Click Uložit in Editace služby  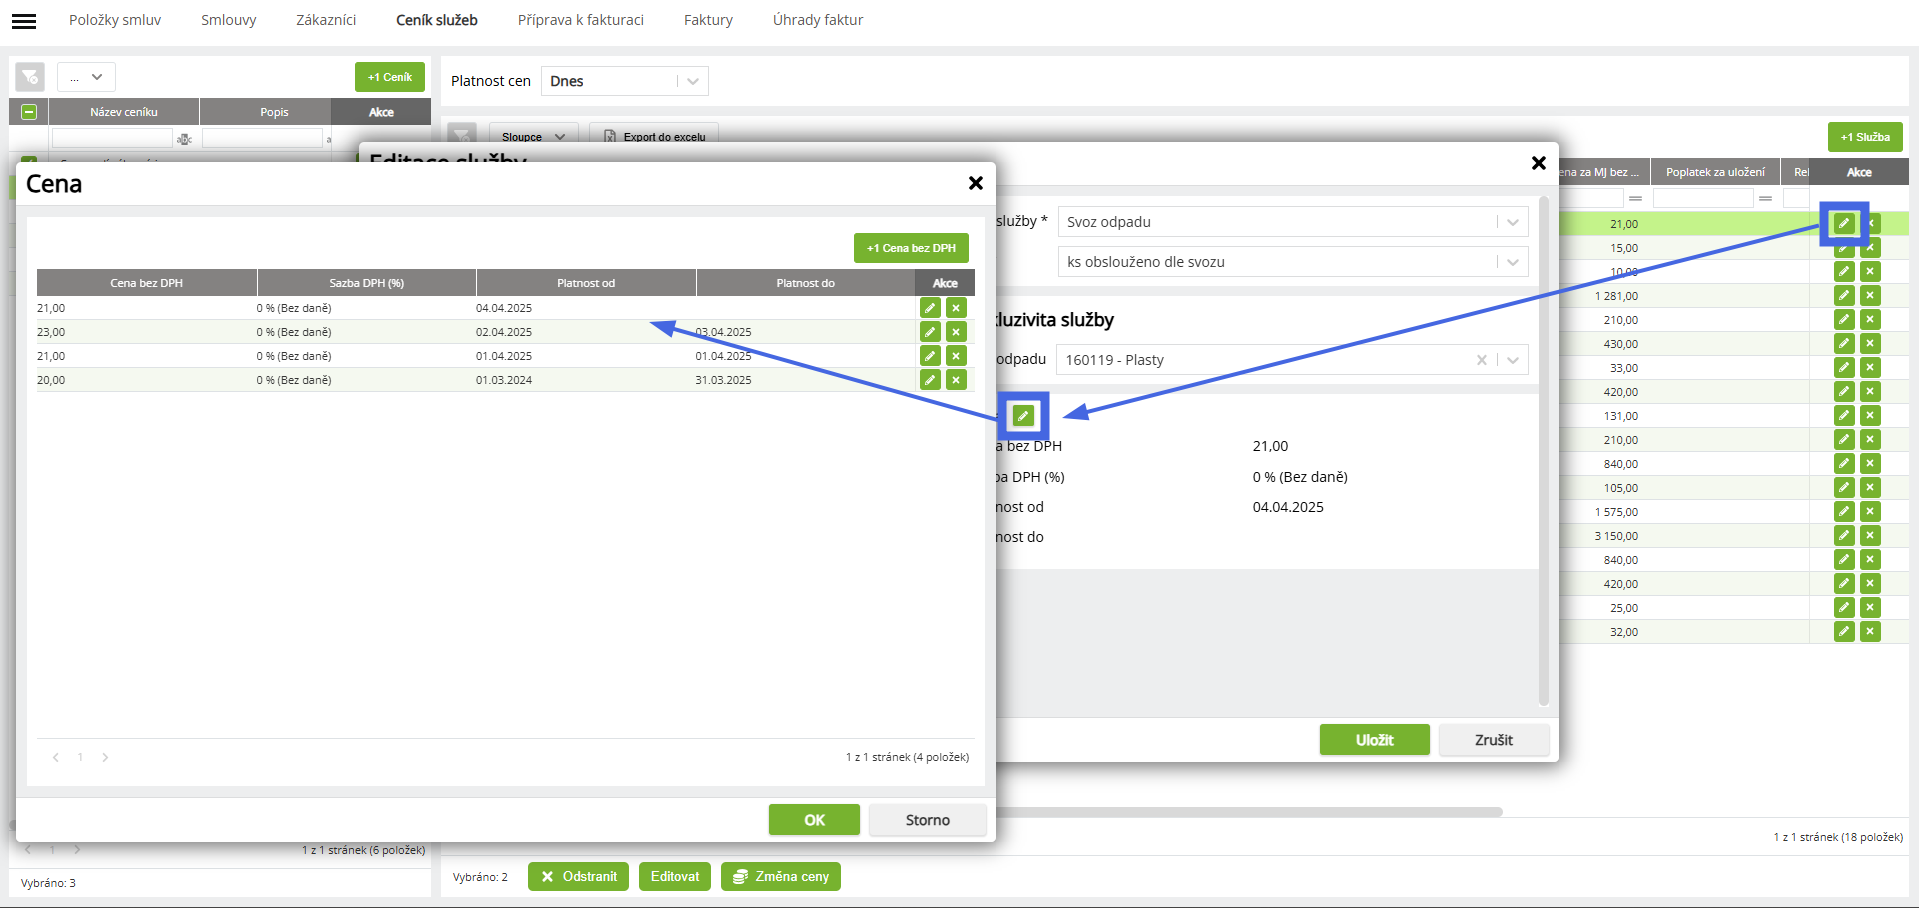point(1375,740)
